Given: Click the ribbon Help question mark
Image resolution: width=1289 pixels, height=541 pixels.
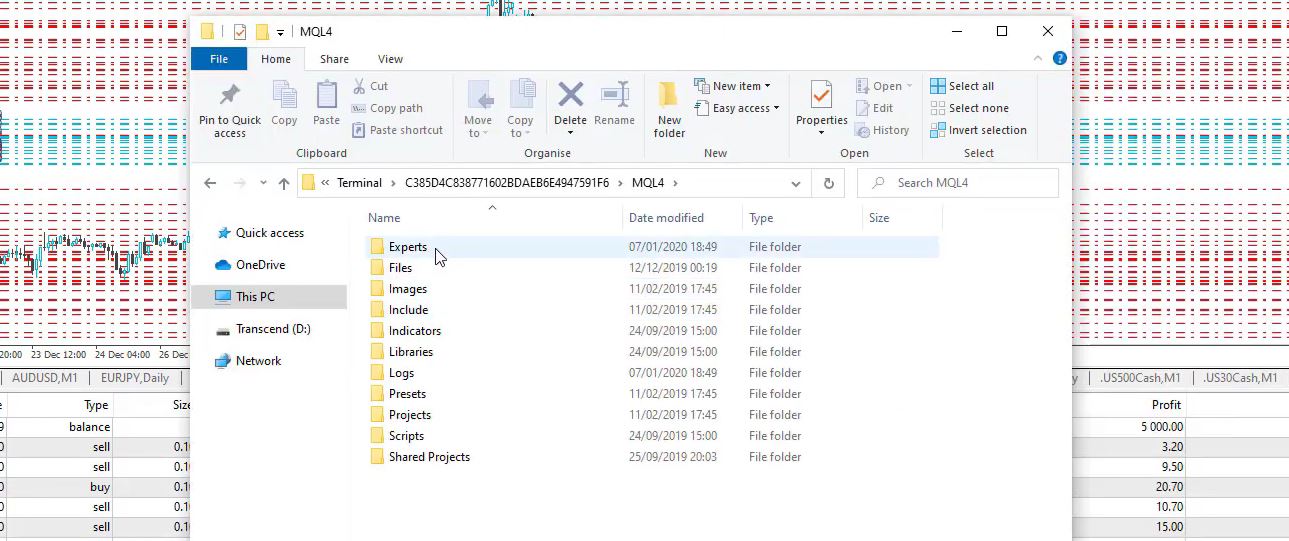Looking at the screenshot, I should (x=1060, y=59).
